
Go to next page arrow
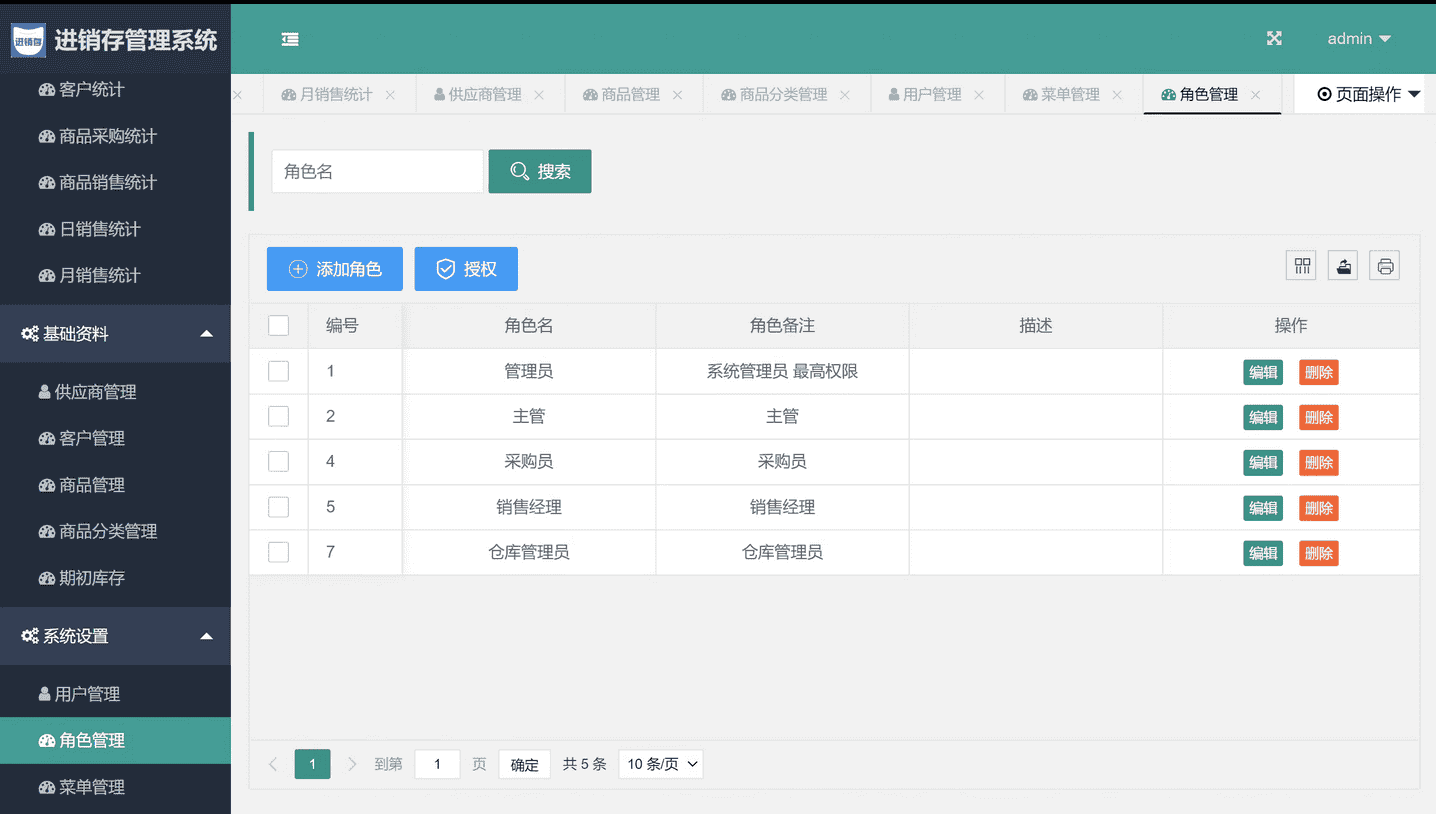click(x=352, y=765)
